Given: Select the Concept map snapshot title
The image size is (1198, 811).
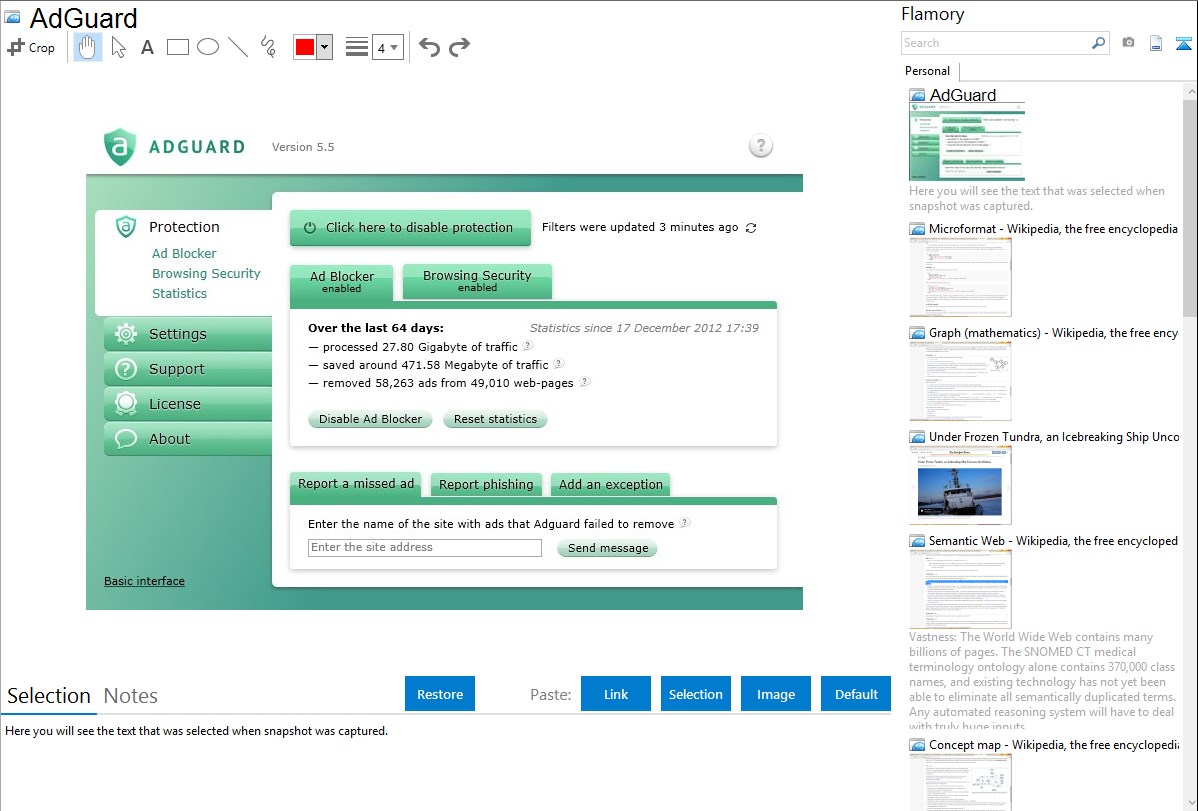Looking at the screenshot, I should 1054,744.
